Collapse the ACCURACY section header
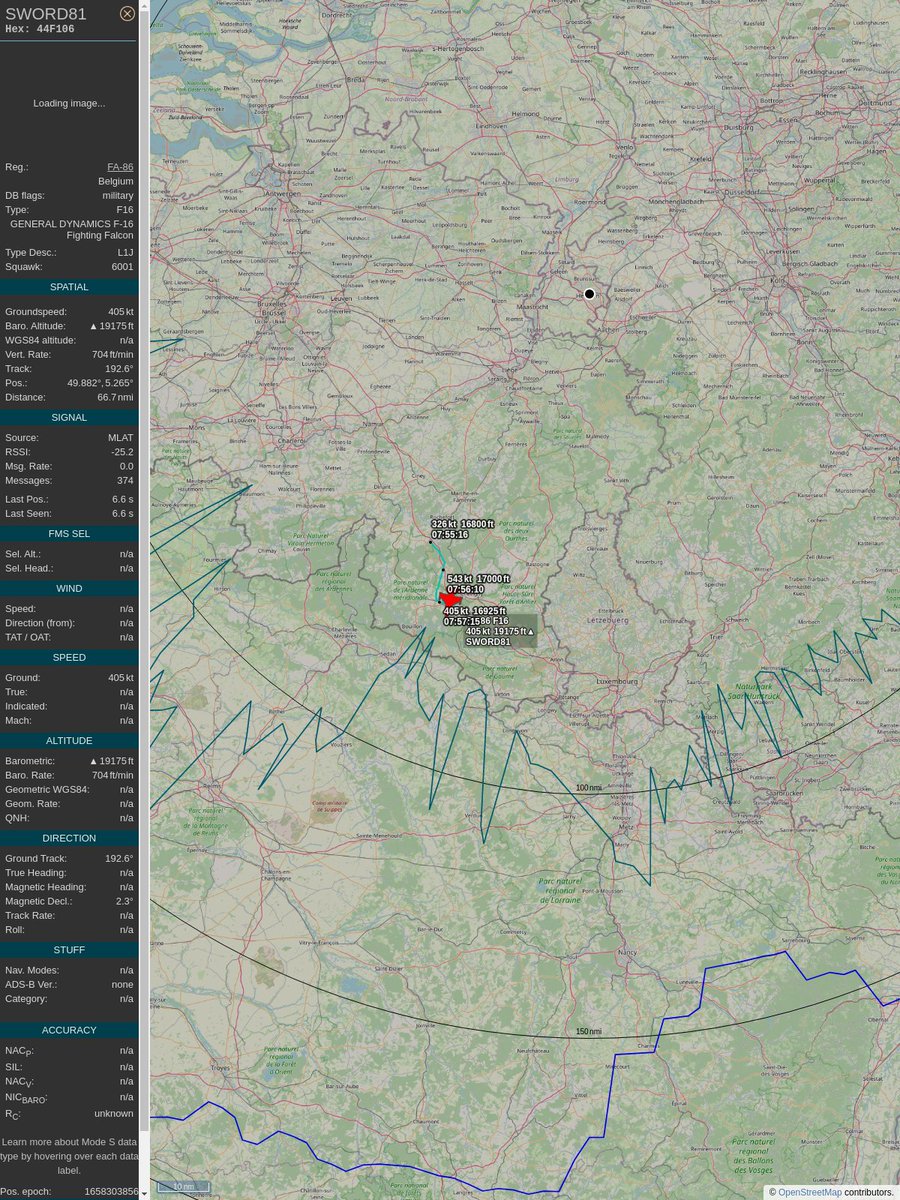The width and height of the screenshot is (900, 1200). (67, 1029)
